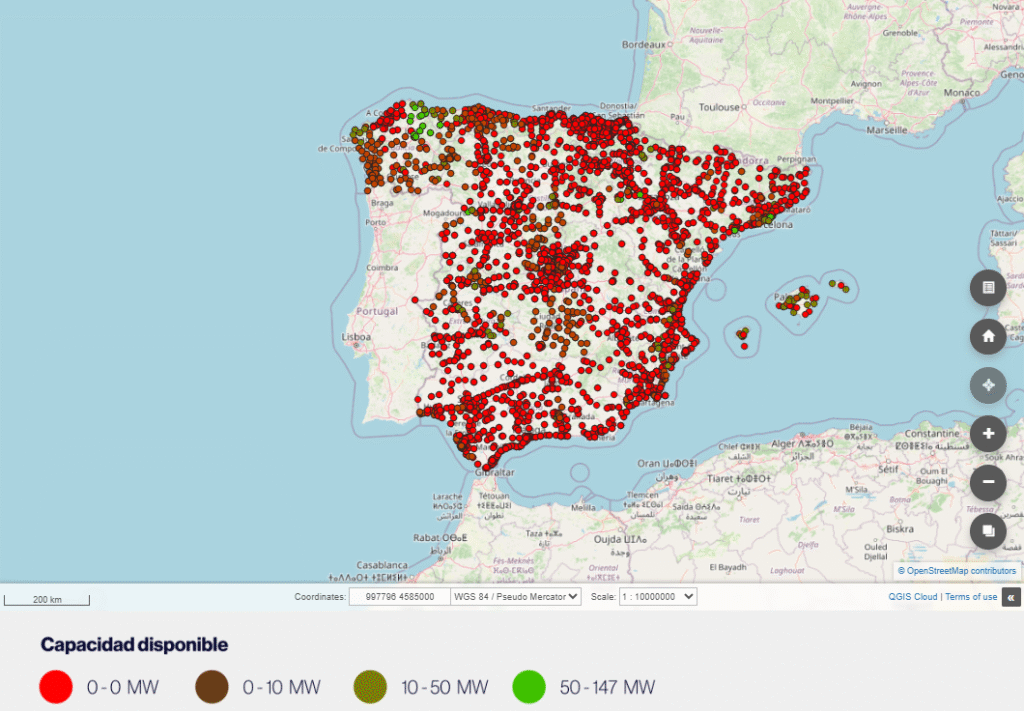Expand the Scale 1:10000000 dropdown
The width and height of the screenshot is (1024, 711).
pos(658,597)
